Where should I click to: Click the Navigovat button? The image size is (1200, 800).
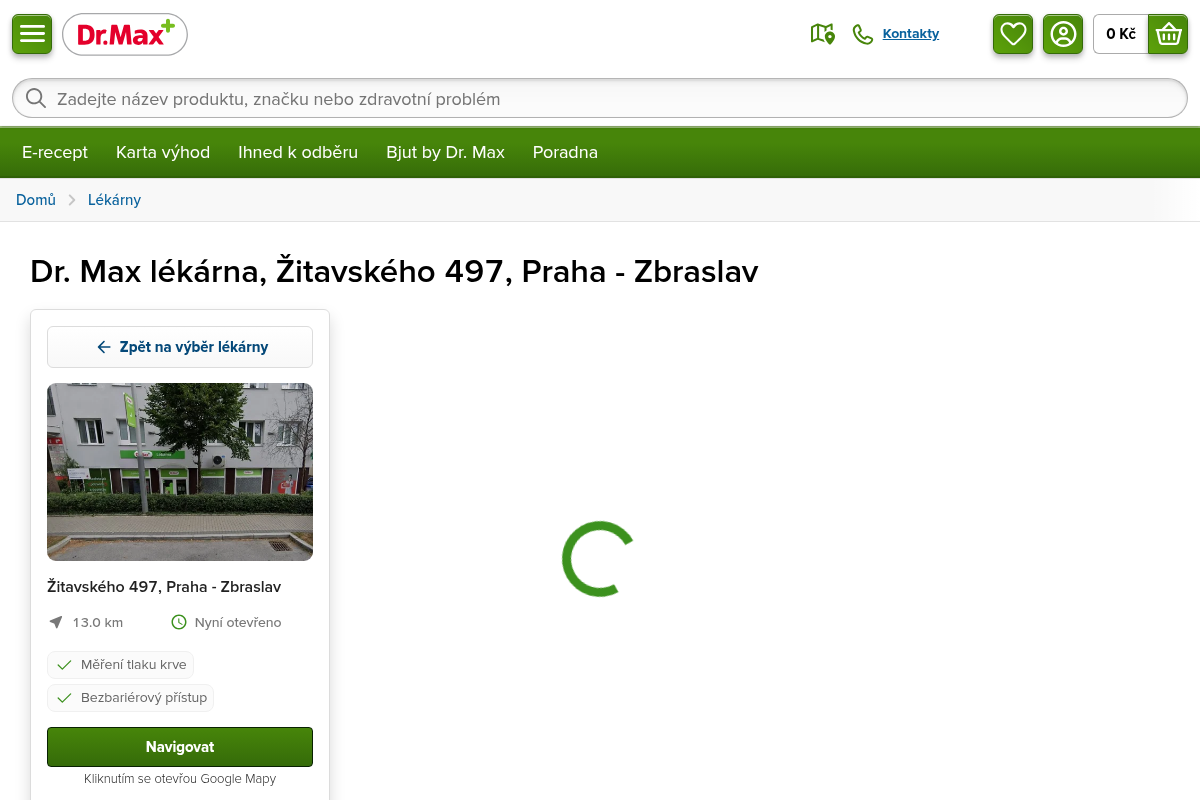pos(180,747)
